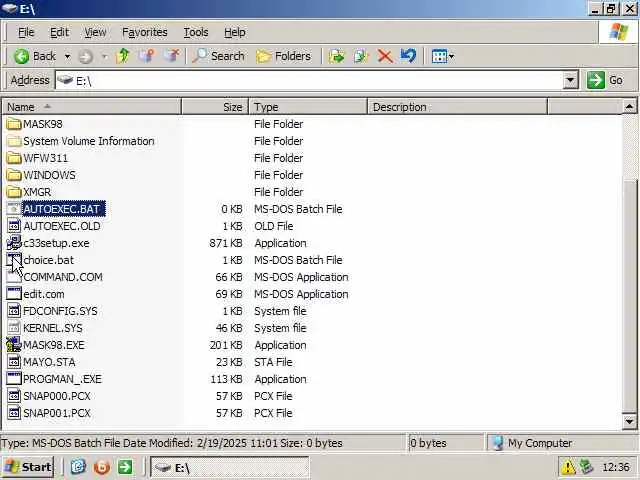Click the SNAP000.PCX file icon
Screen dimensions: 640x480
coord(14,396)
